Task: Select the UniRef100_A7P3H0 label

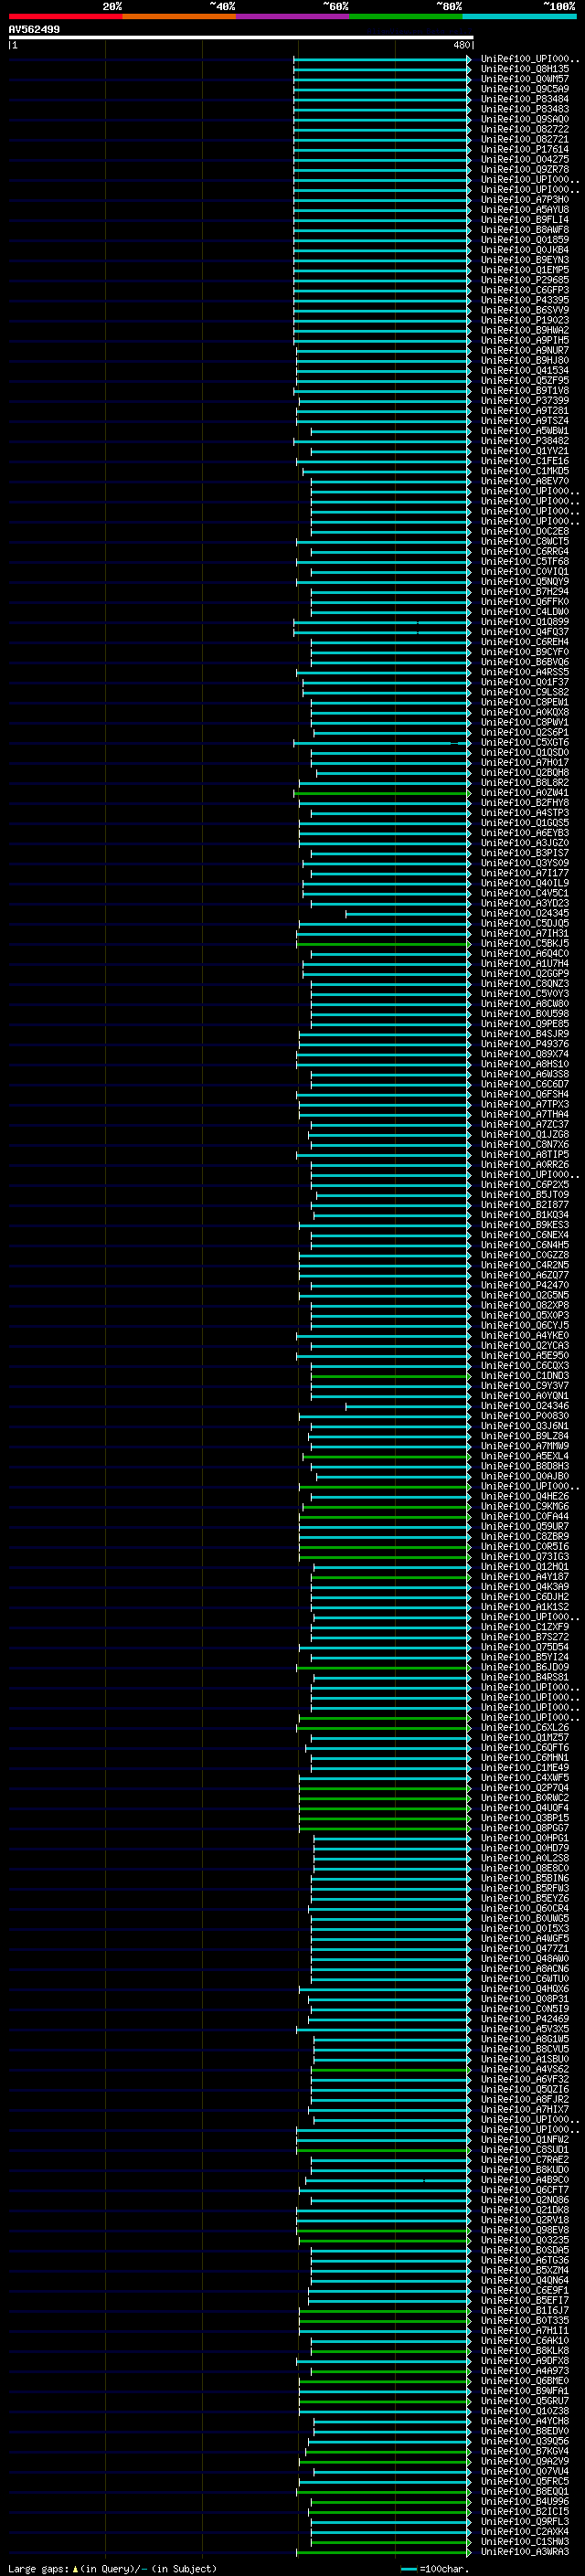Action: point(525,200)
